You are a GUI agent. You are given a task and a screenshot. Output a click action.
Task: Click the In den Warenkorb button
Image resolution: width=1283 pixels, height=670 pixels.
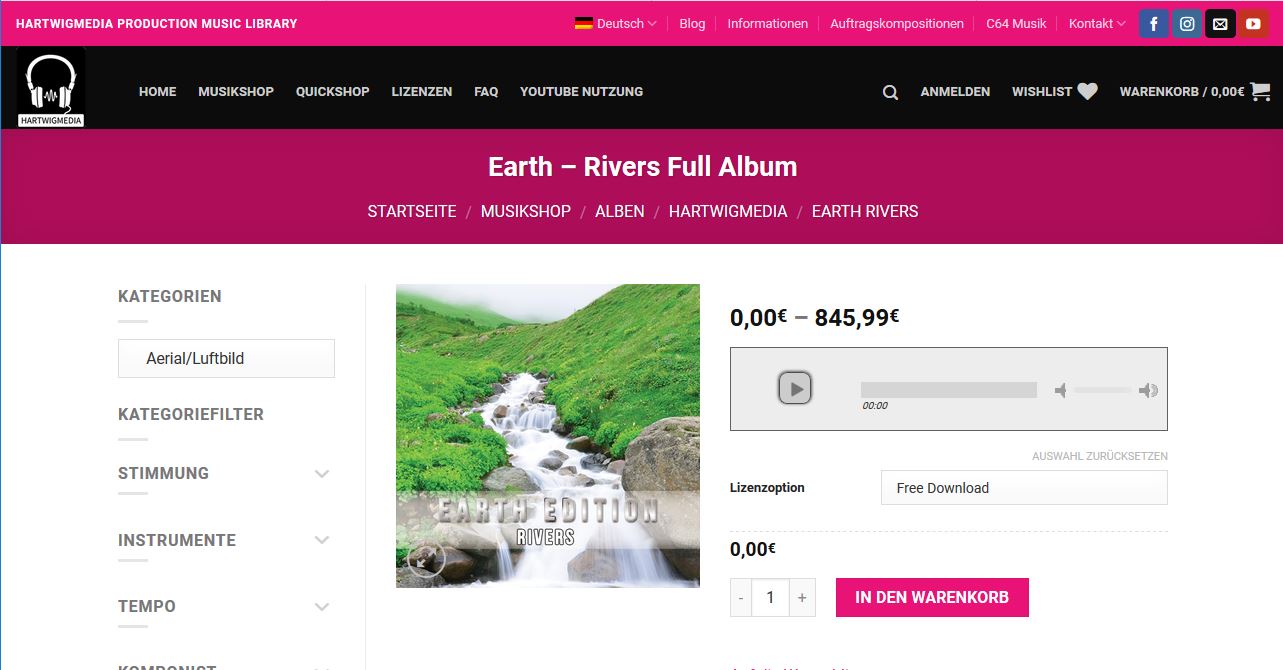click(932, 597)
